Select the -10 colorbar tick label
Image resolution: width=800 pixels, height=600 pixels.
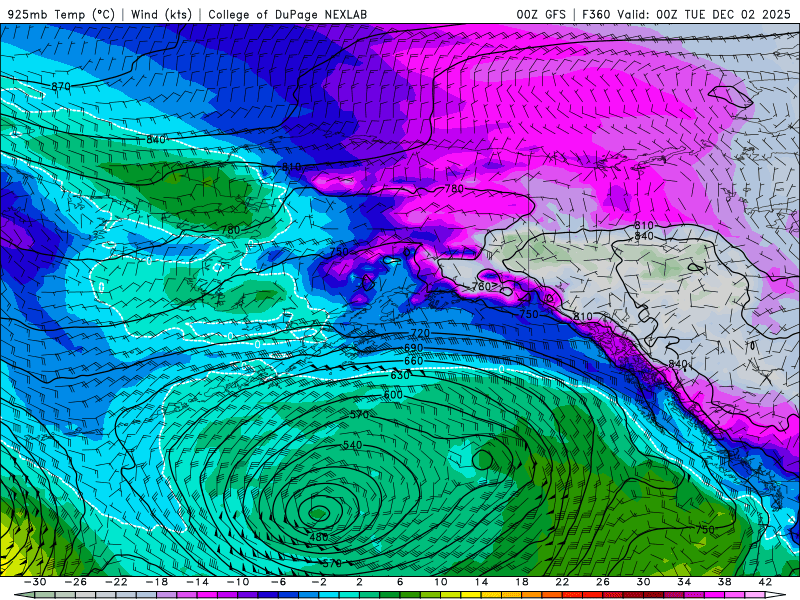click(238, 582)
